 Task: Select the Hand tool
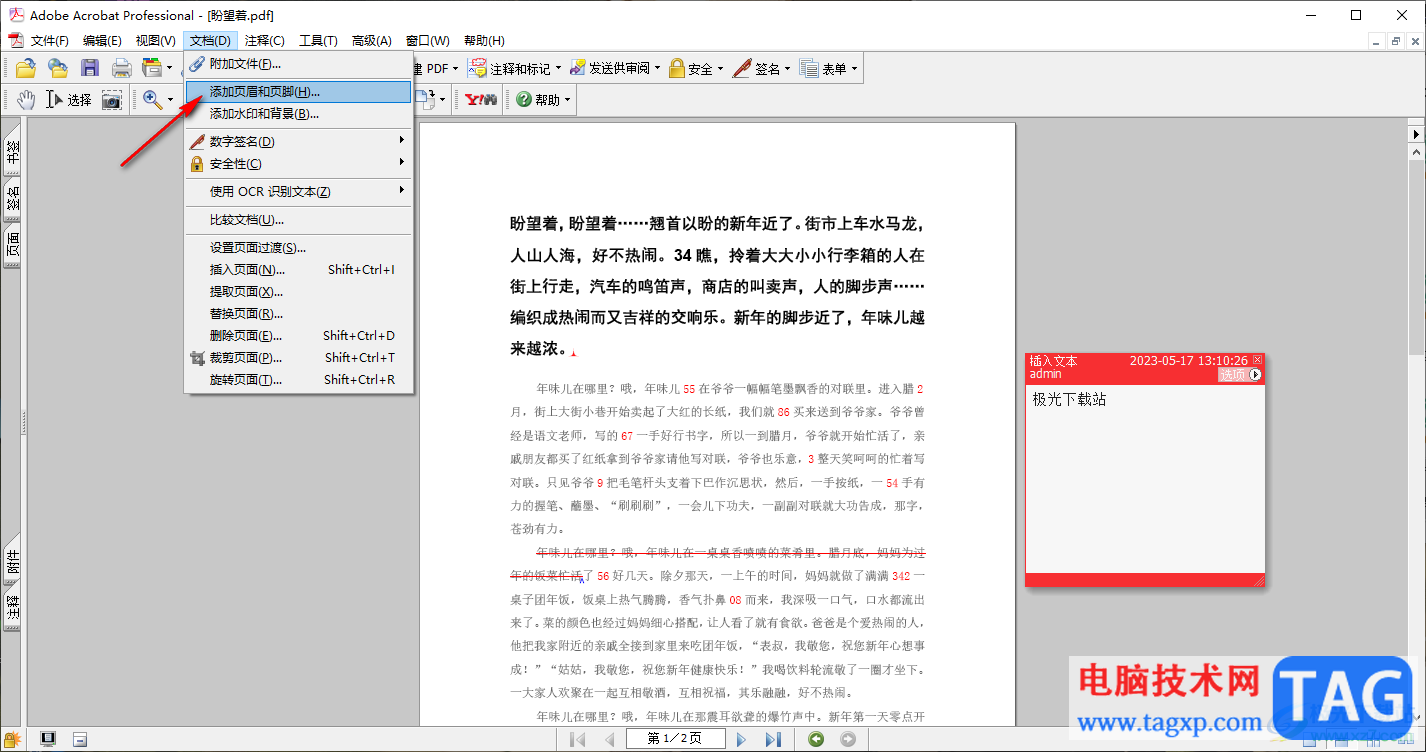point(25,99)
